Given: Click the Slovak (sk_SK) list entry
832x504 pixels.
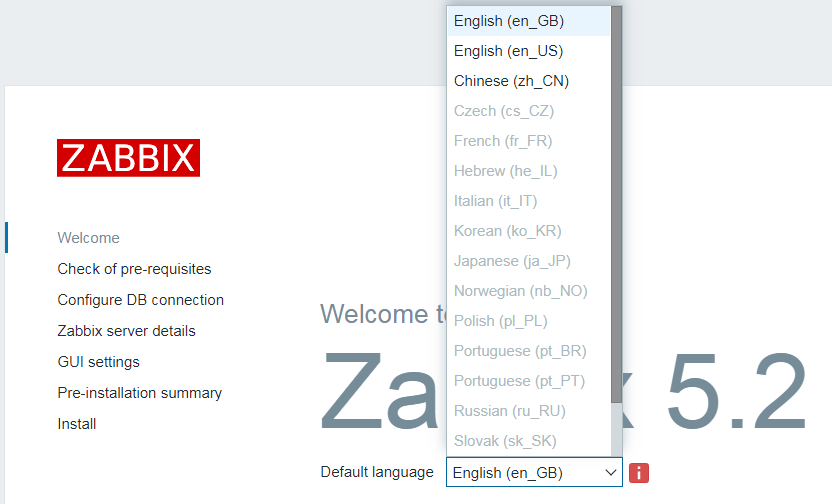Looking at the screenshot, I should click(x=529, y=441).
